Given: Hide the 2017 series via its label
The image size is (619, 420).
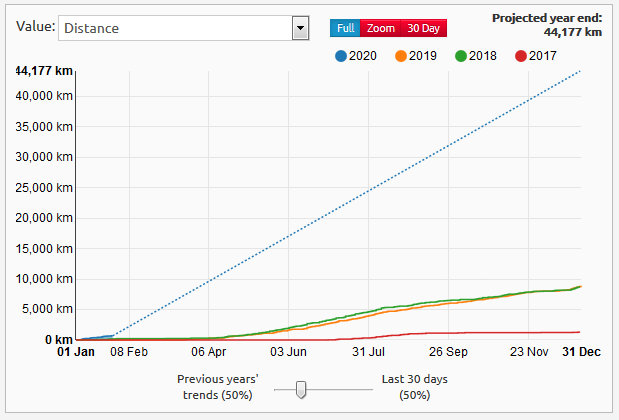Looking at the screenshot, I should pos(544,56).
